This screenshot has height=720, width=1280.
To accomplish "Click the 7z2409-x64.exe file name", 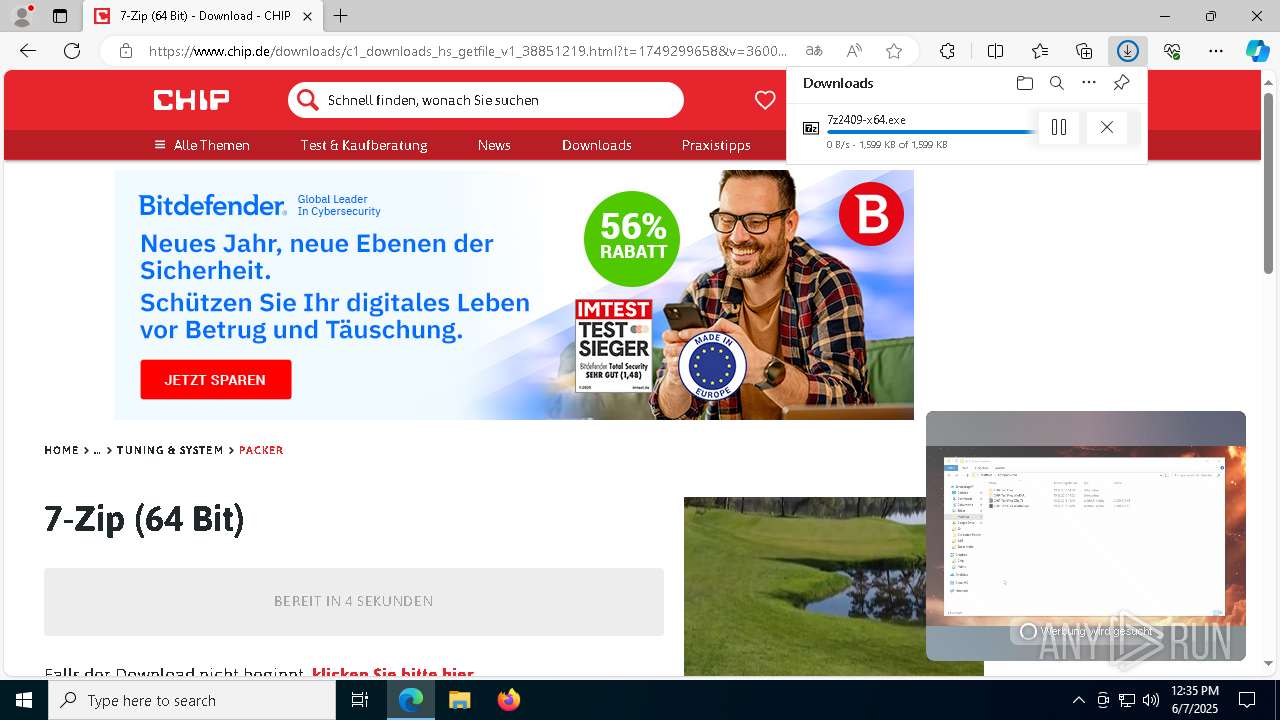I will tap(866, 119).
